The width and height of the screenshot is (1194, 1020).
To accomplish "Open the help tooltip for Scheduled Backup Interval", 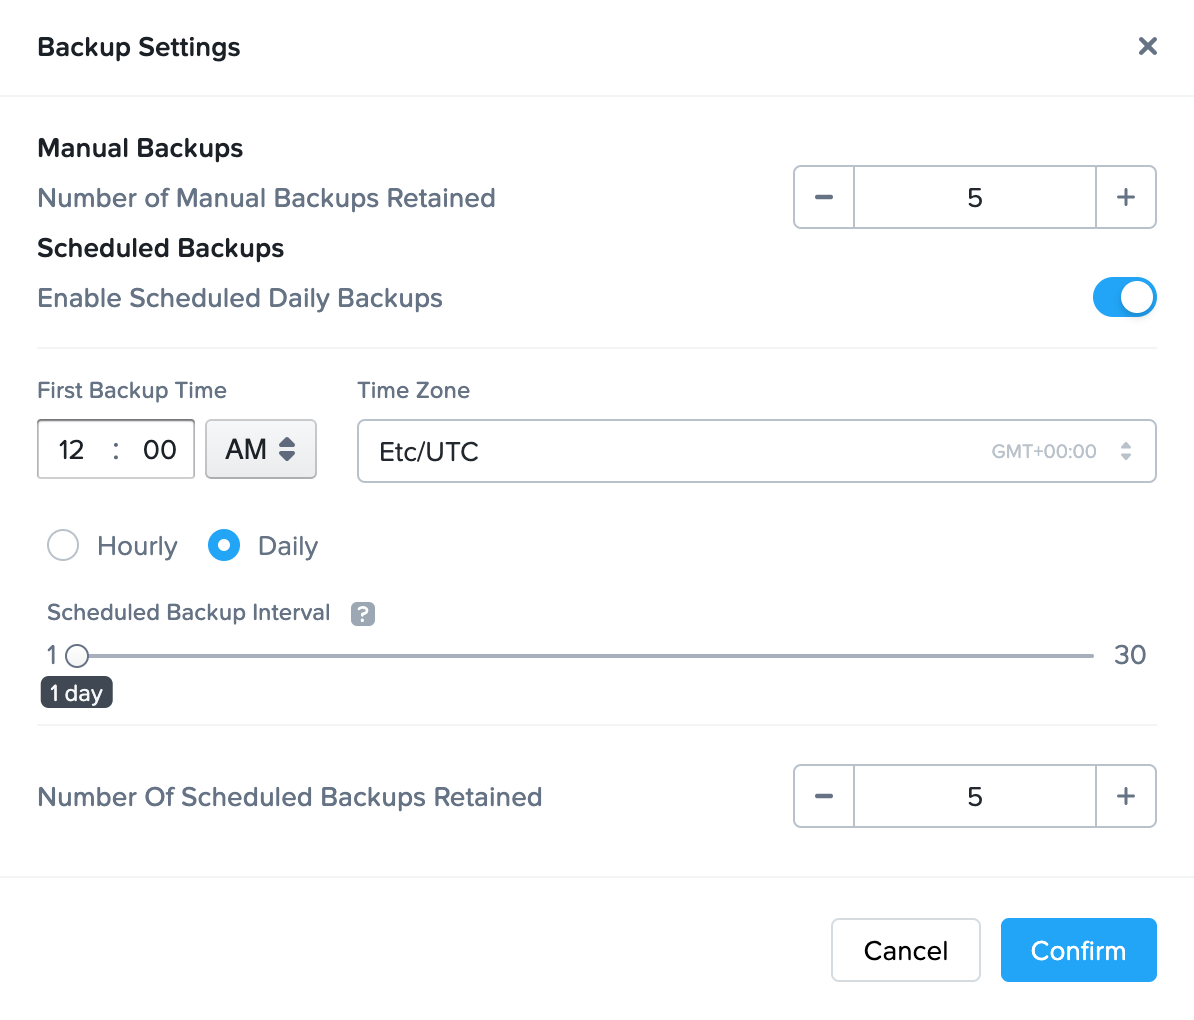I will click(362, 613).
